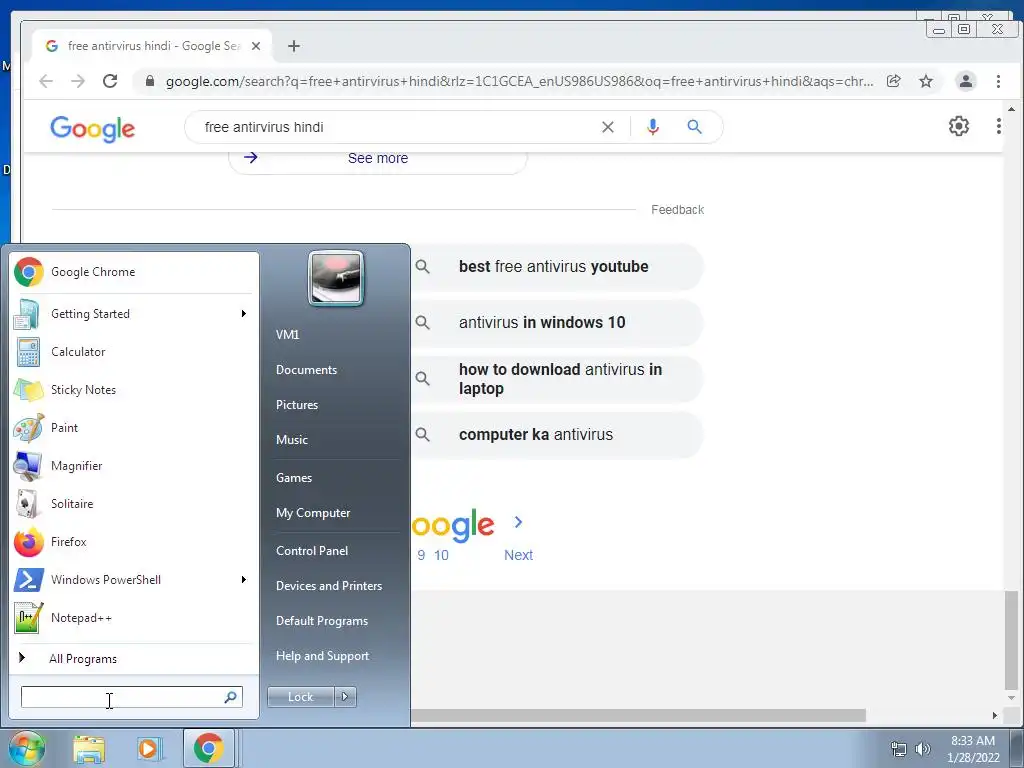Open Documents from the Start menu
The image size is (1024, 768).
click(x=306, y=370)
